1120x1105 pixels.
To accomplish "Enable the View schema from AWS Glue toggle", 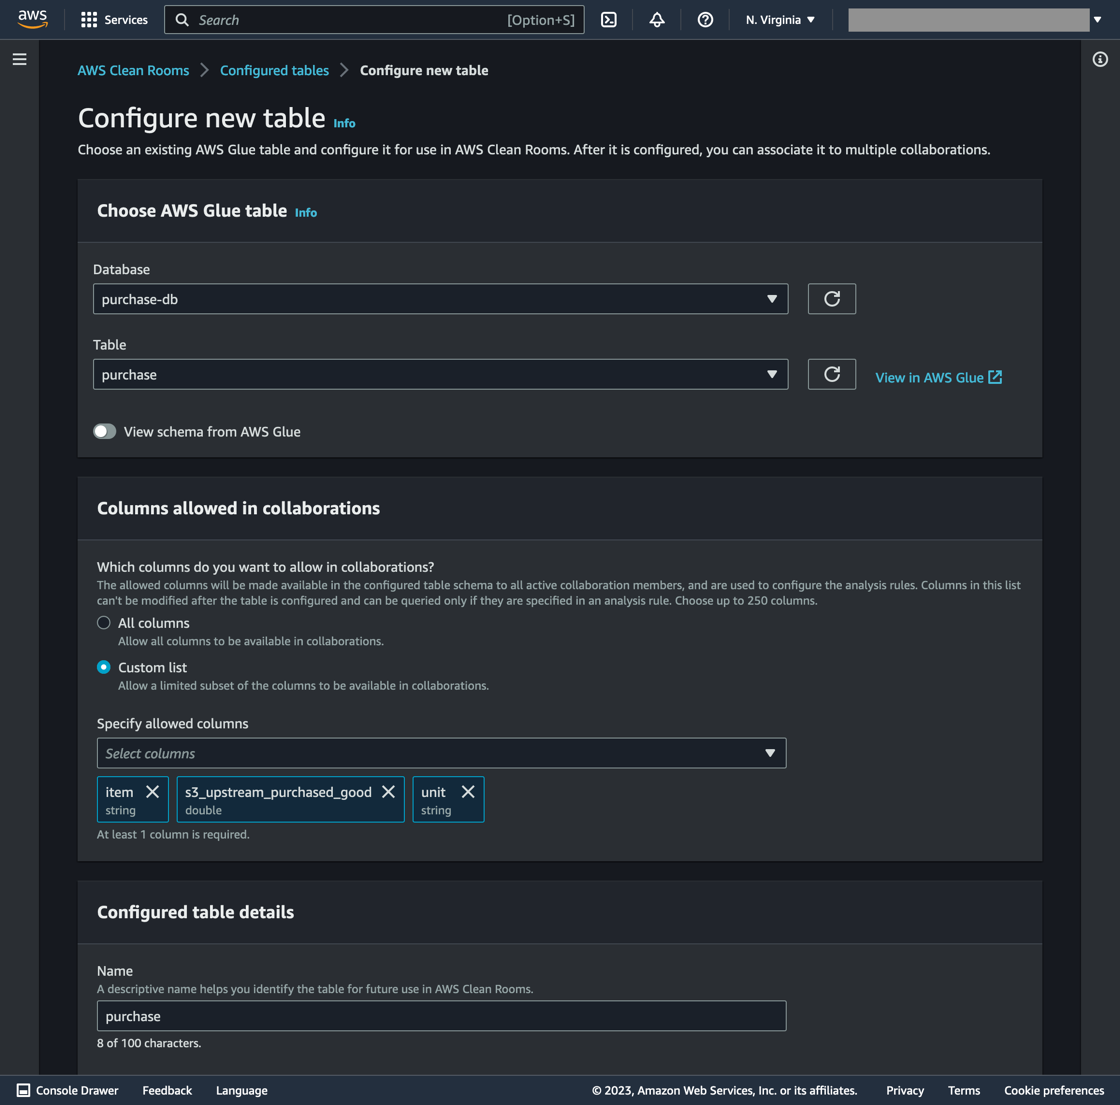I will (105, 431).
